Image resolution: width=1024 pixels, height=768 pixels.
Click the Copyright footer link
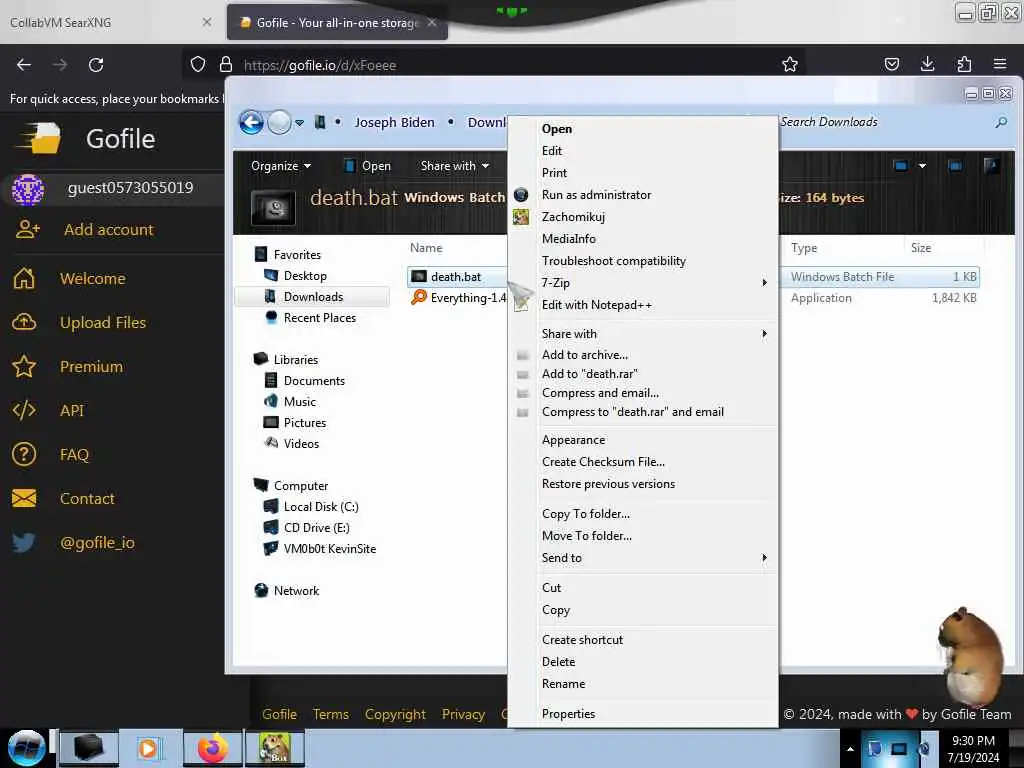395,714
